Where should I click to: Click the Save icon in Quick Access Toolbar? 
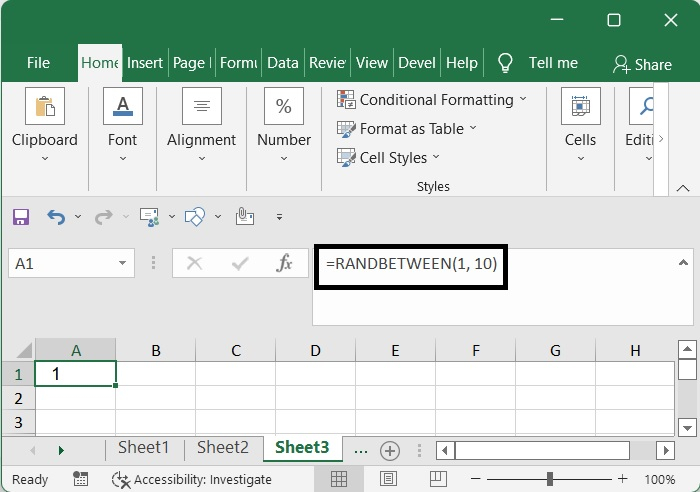click(x=20, y=216)
